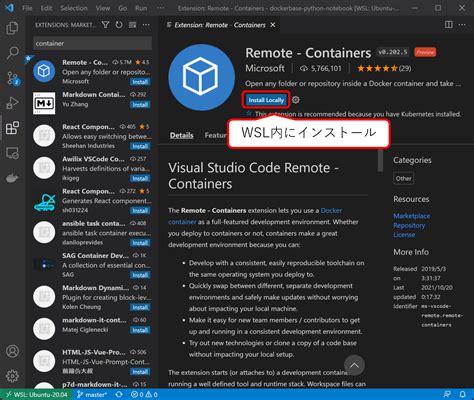
Task: Click the extension search field containing 'container'
Action: tap(93, 43)
